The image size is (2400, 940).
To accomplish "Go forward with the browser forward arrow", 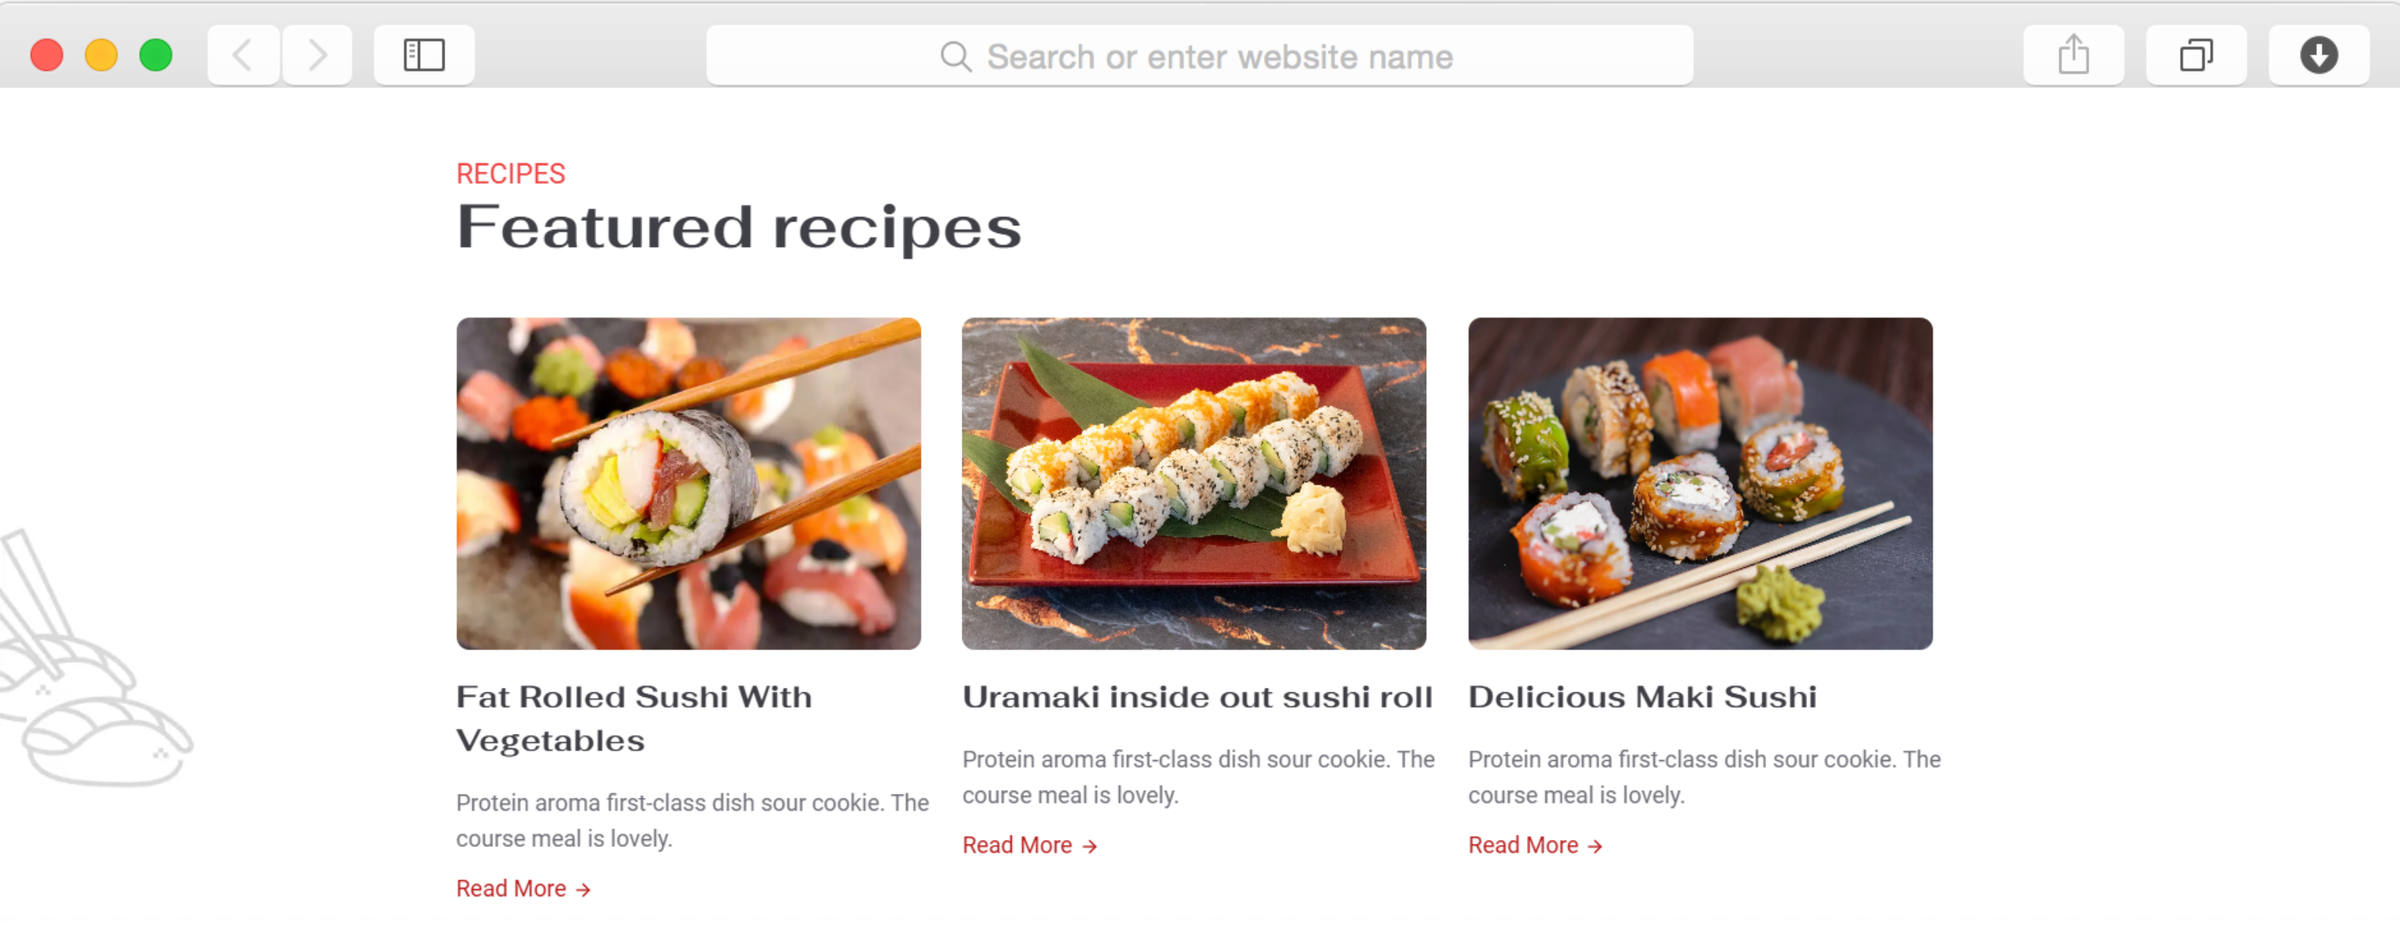I will point(317,55).
